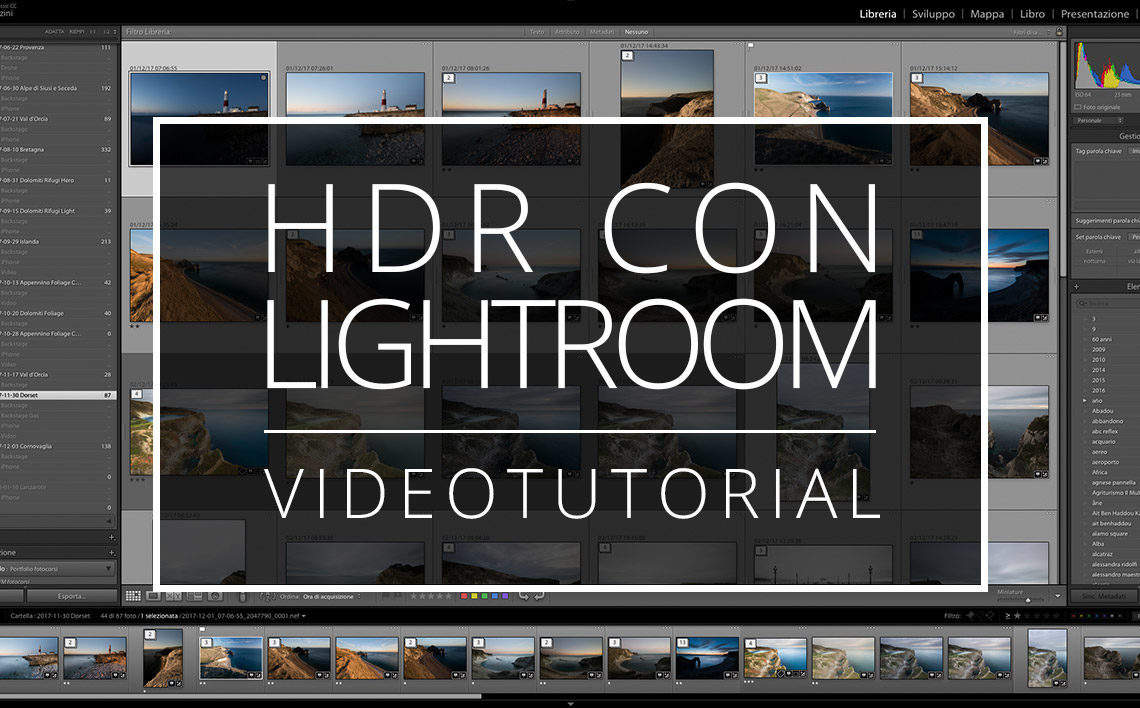Open the Personale preset dropdown
This screenshot has height=708, width=1140.
click(1099, 121)
